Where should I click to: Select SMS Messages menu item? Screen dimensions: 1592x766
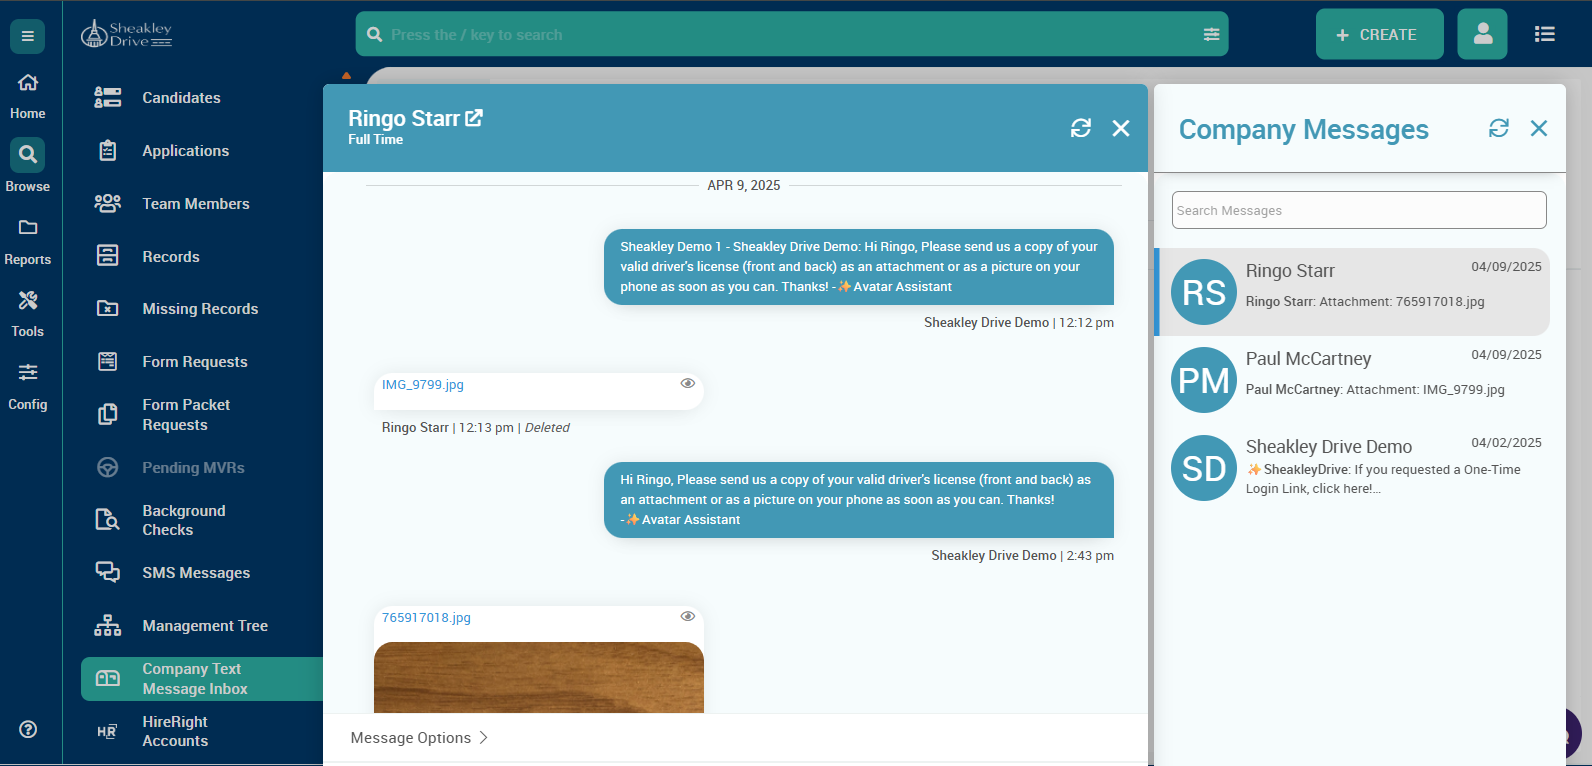tap(196, 573)
